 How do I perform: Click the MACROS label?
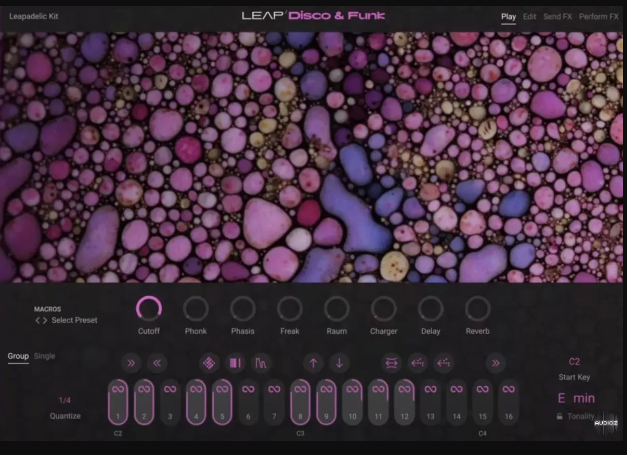pos(47,309)
